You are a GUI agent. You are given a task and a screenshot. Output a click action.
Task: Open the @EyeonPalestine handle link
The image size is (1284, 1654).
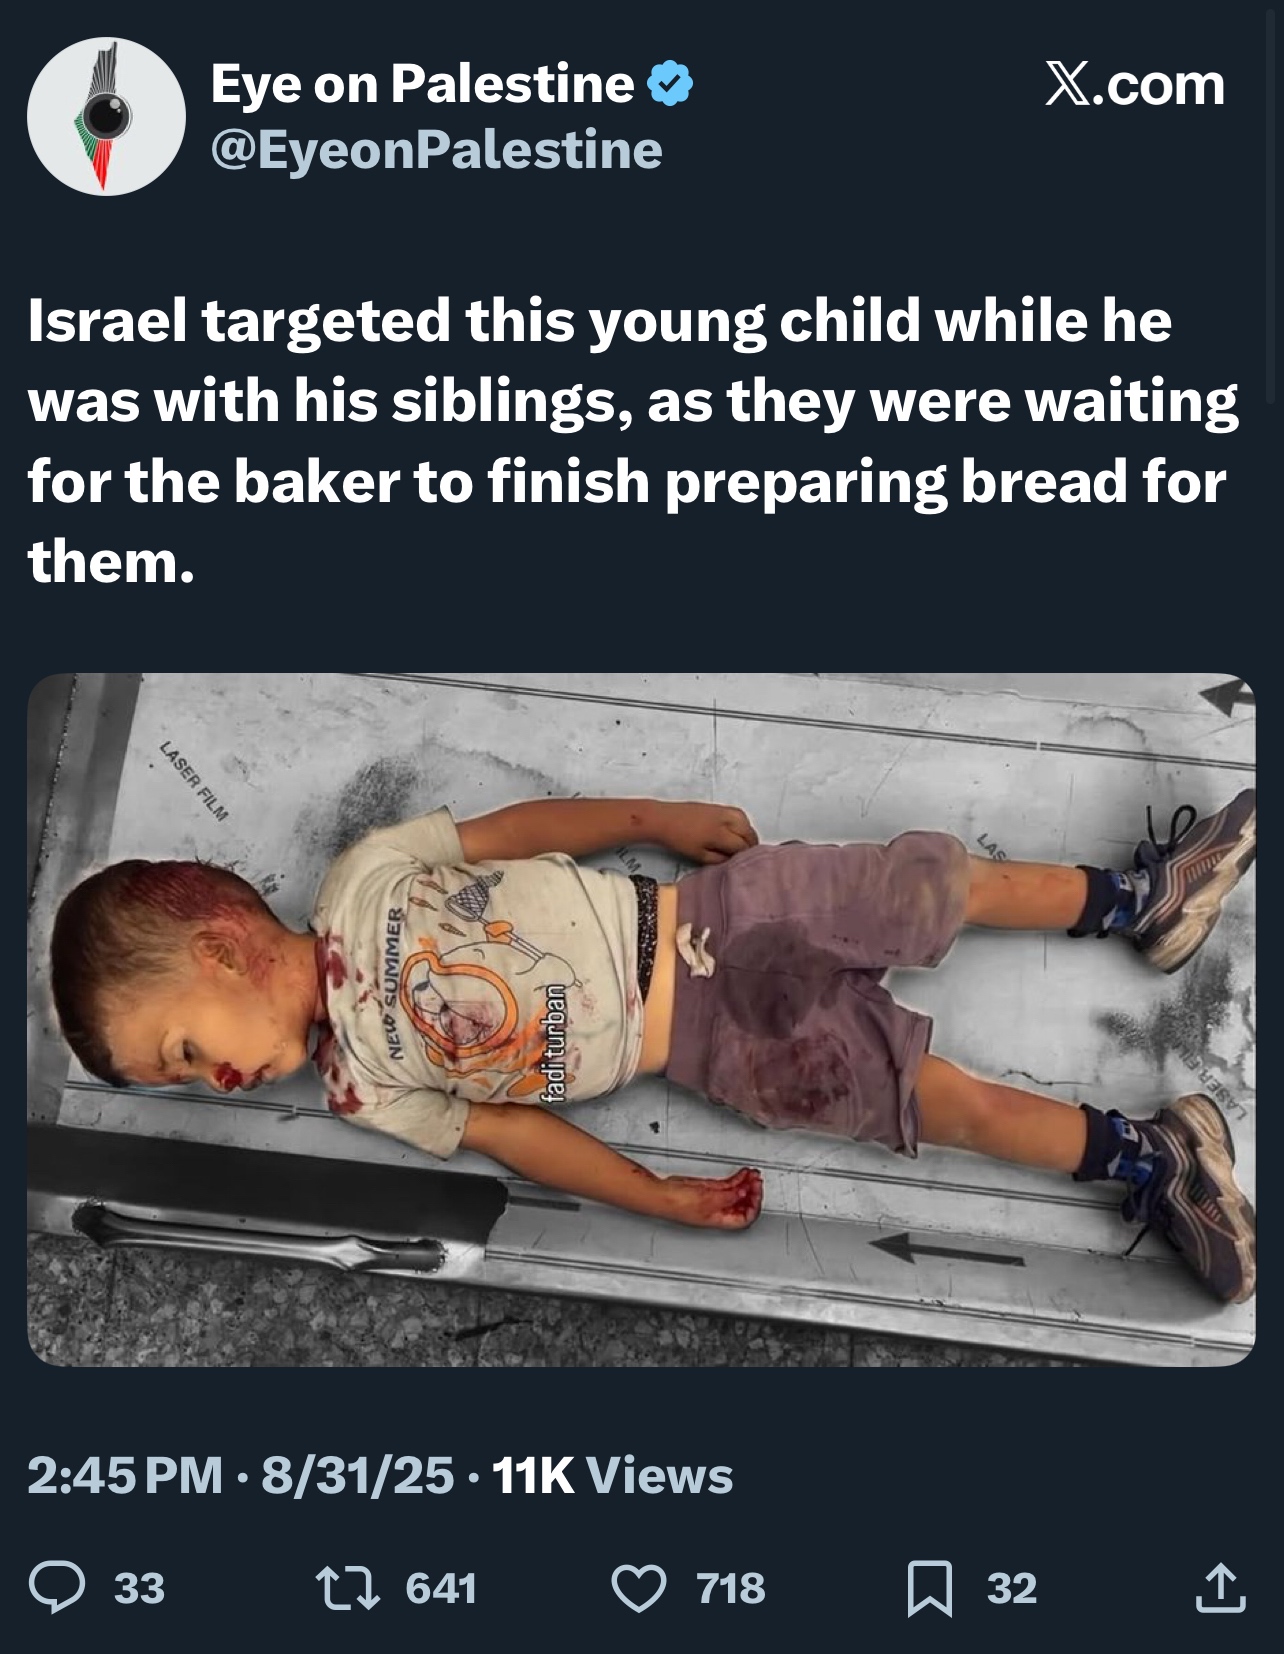[436, 149]
